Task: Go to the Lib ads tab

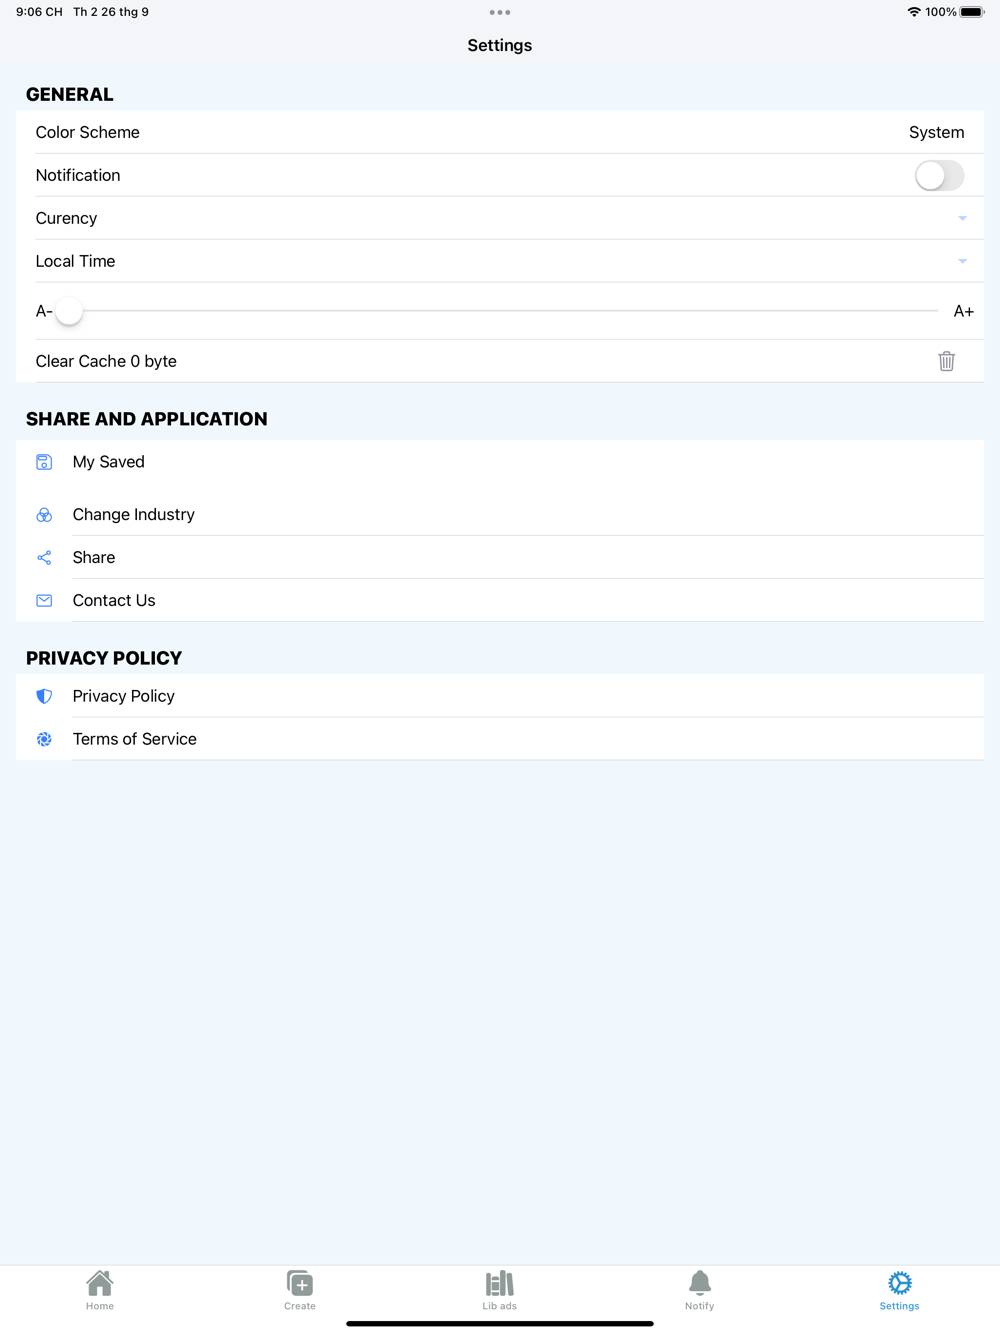Action: (500, 1289)
